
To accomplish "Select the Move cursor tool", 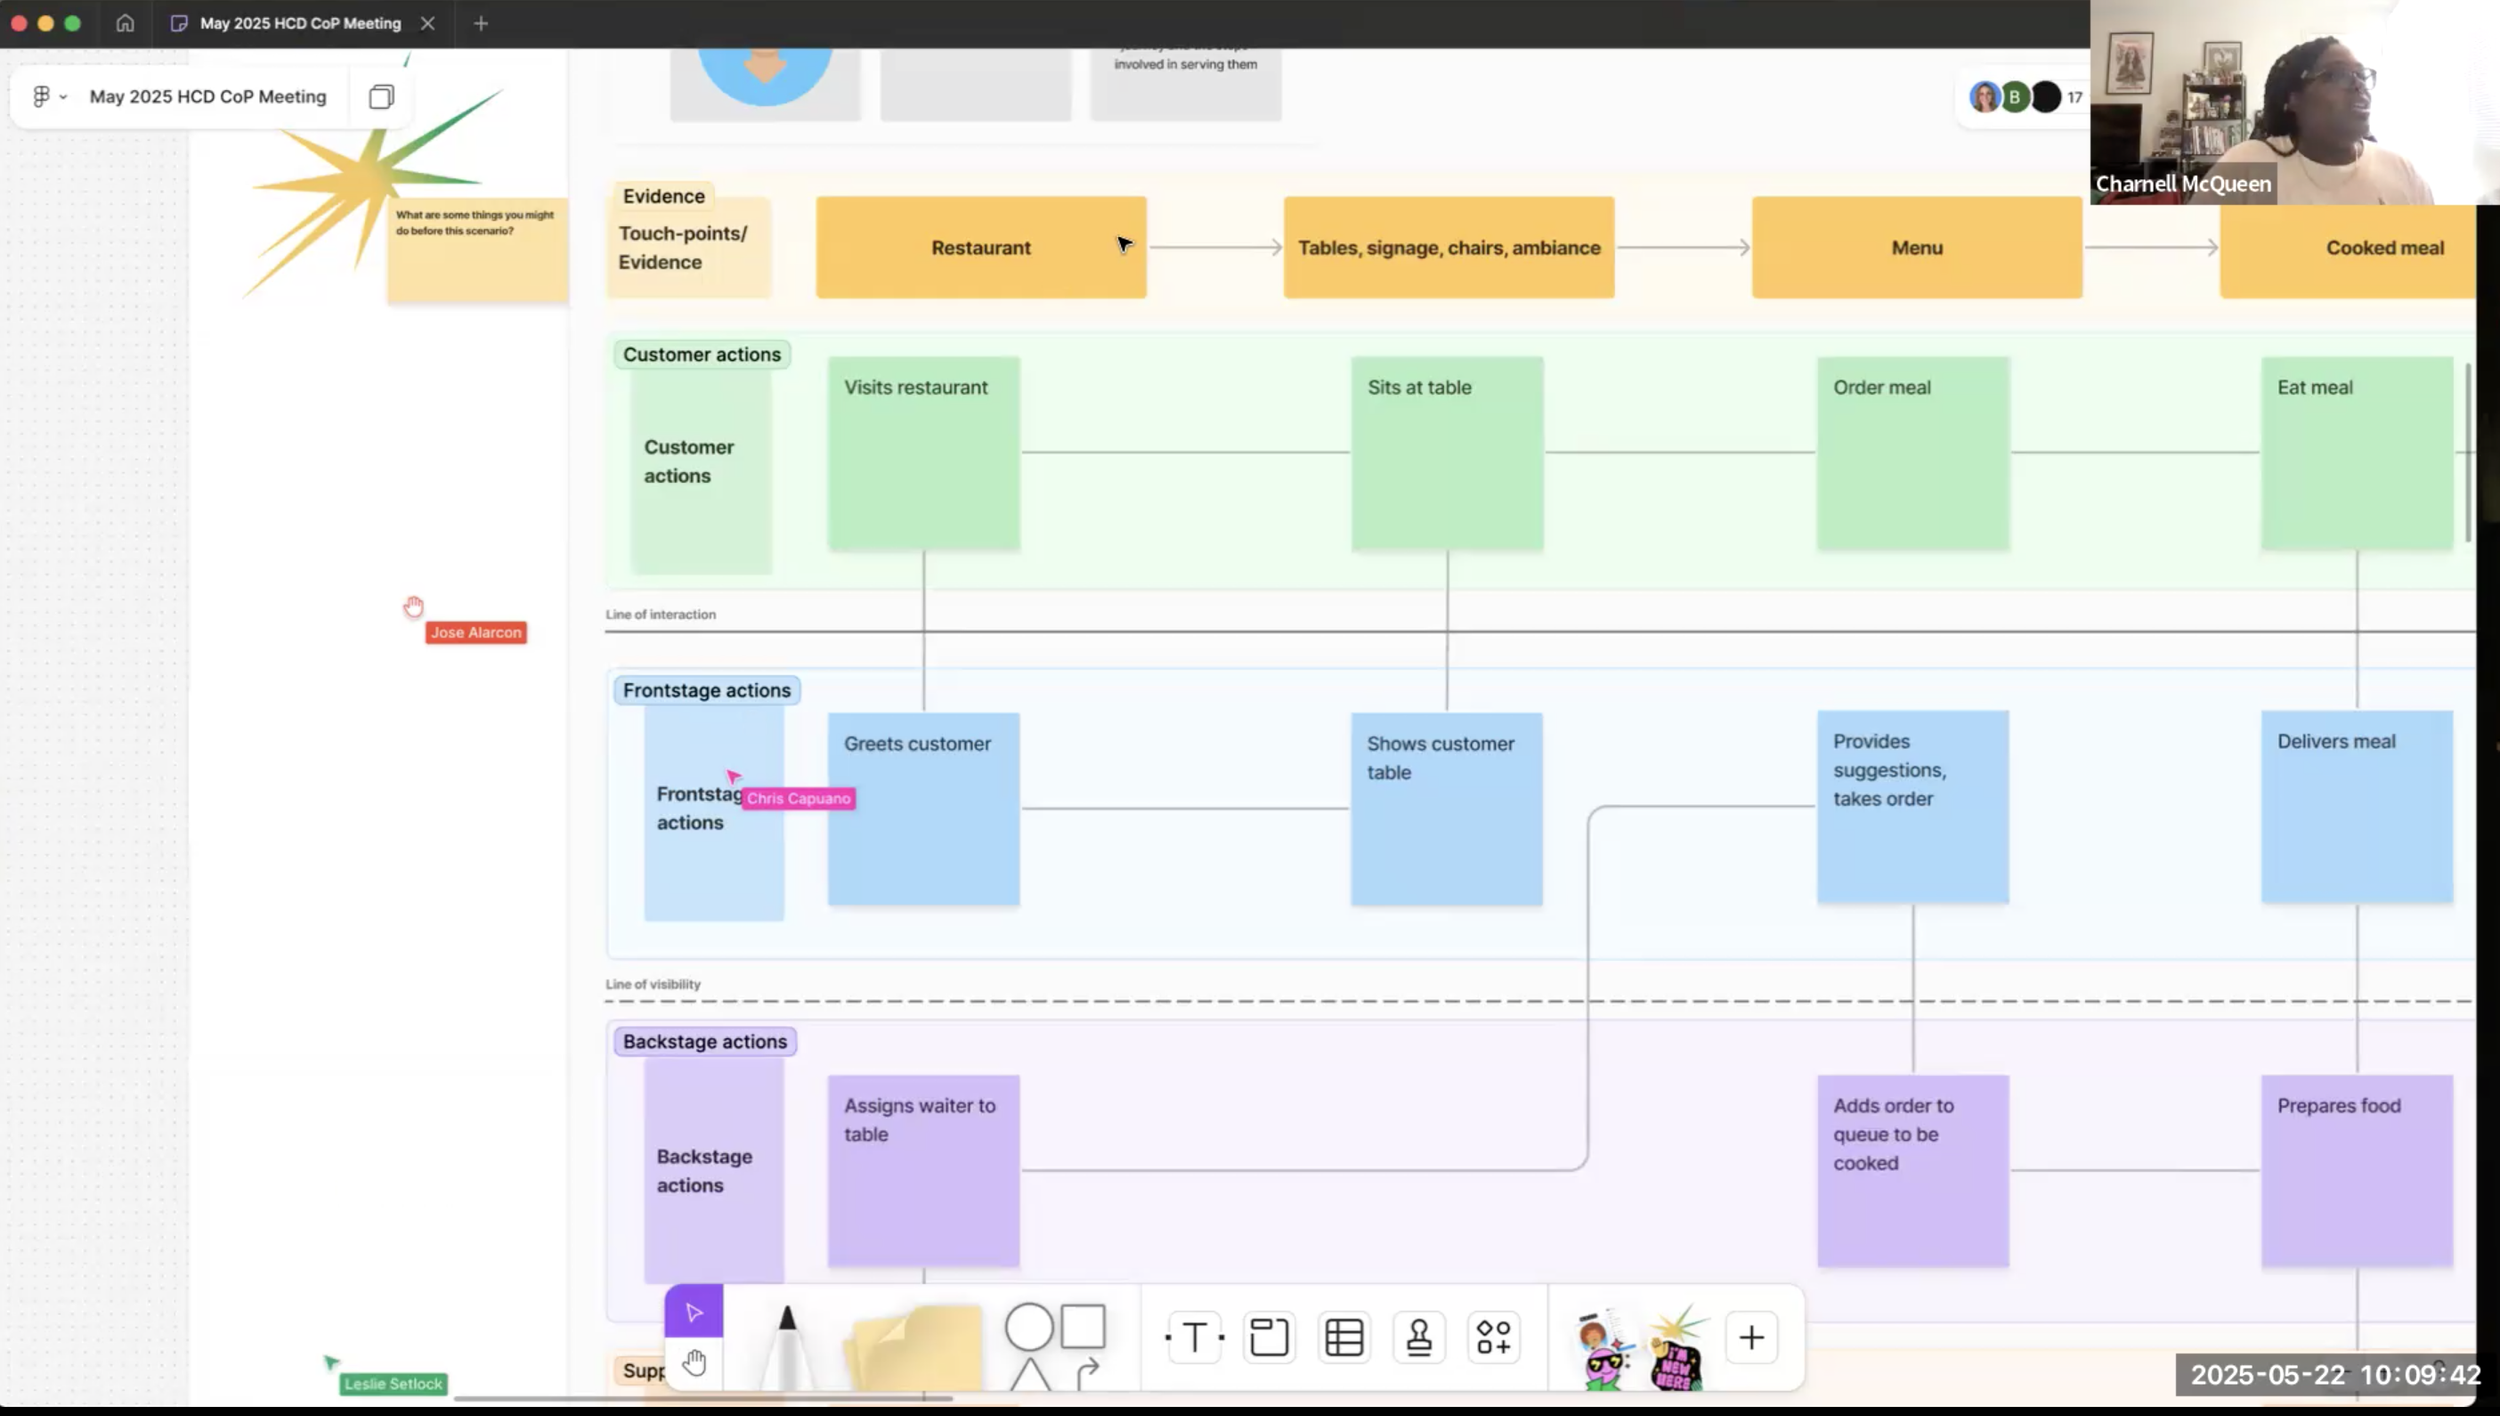I will point(693,1312).
